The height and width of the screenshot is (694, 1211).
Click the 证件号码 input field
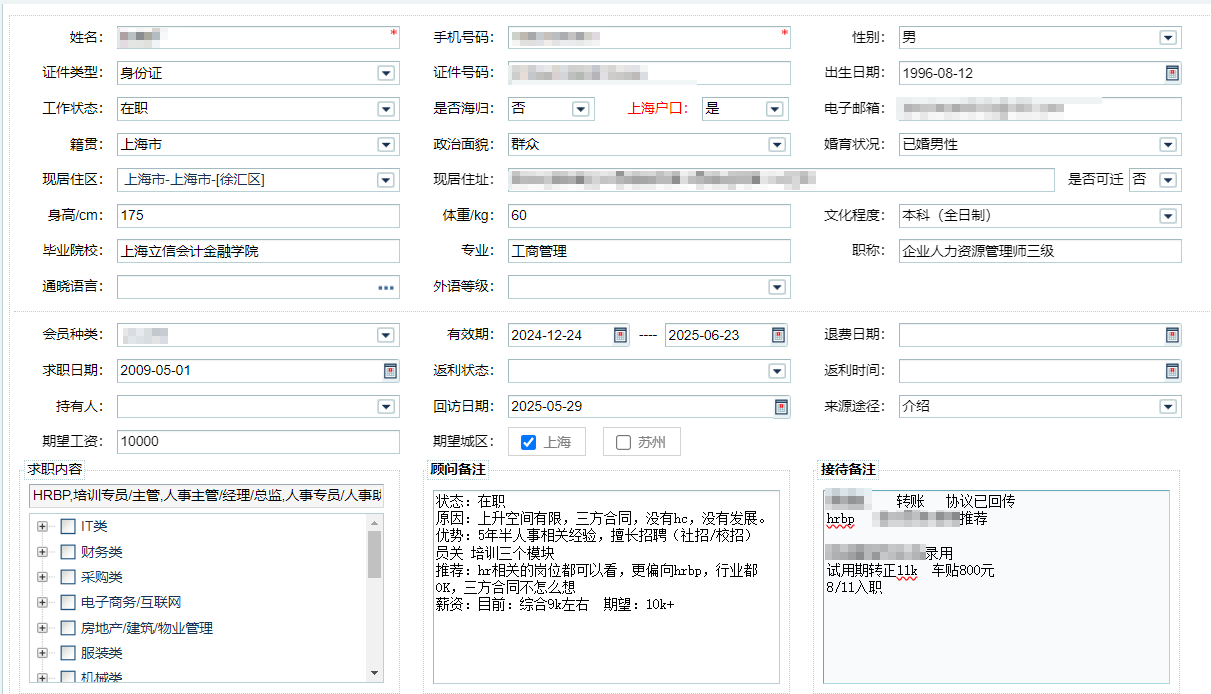coord(649,73)
